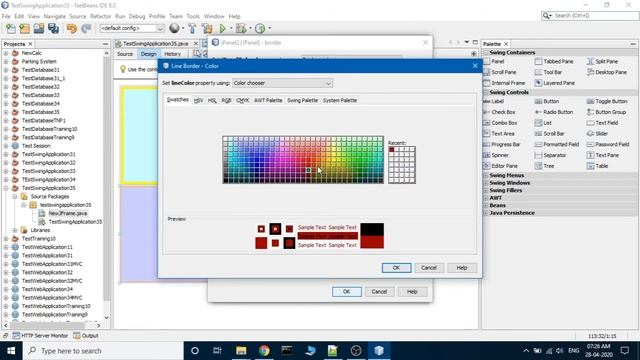
Task: Click the Redo toolbar icon
Action: (86, 28)
